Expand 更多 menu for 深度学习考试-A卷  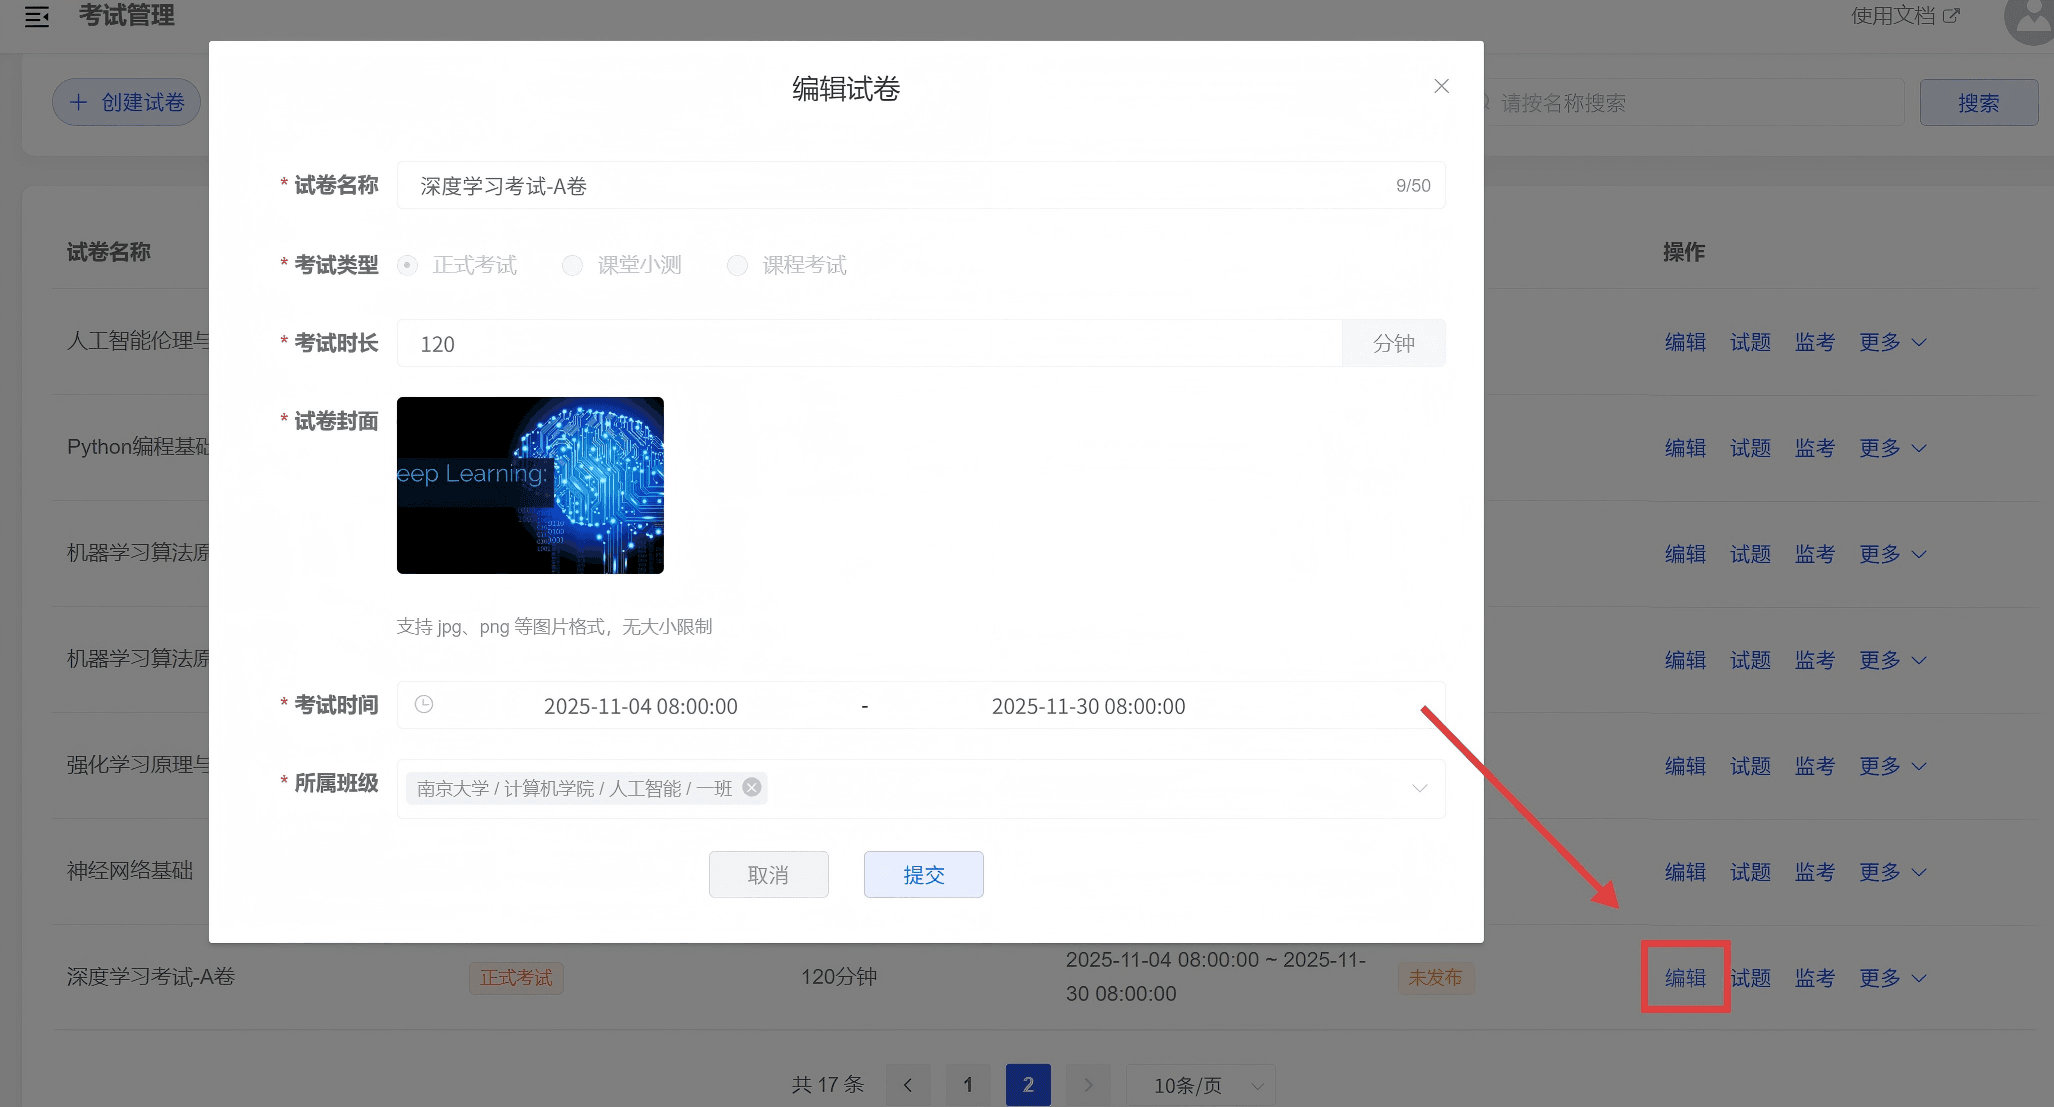1892,978
